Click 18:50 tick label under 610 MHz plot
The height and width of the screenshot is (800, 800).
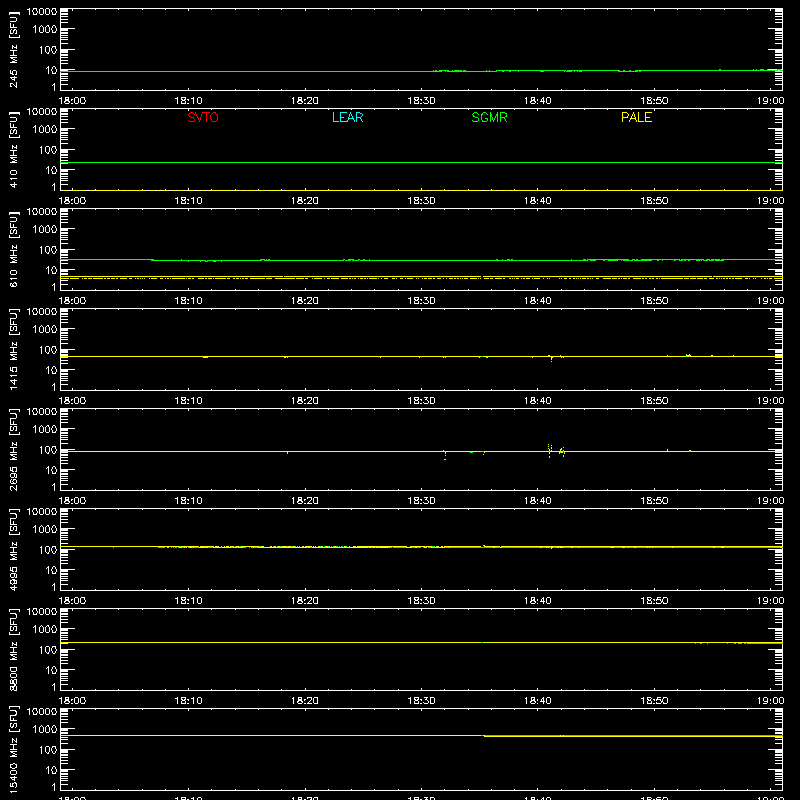[654, 301]
